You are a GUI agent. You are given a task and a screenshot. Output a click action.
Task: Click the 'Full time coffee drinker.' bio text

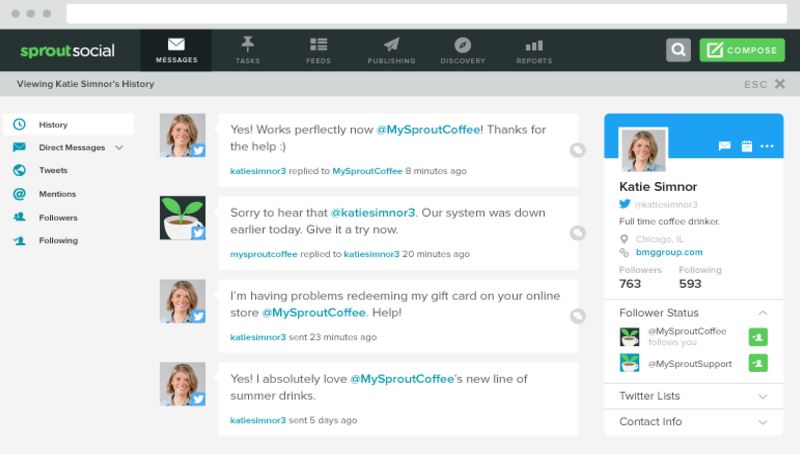(x=669, y=221)
